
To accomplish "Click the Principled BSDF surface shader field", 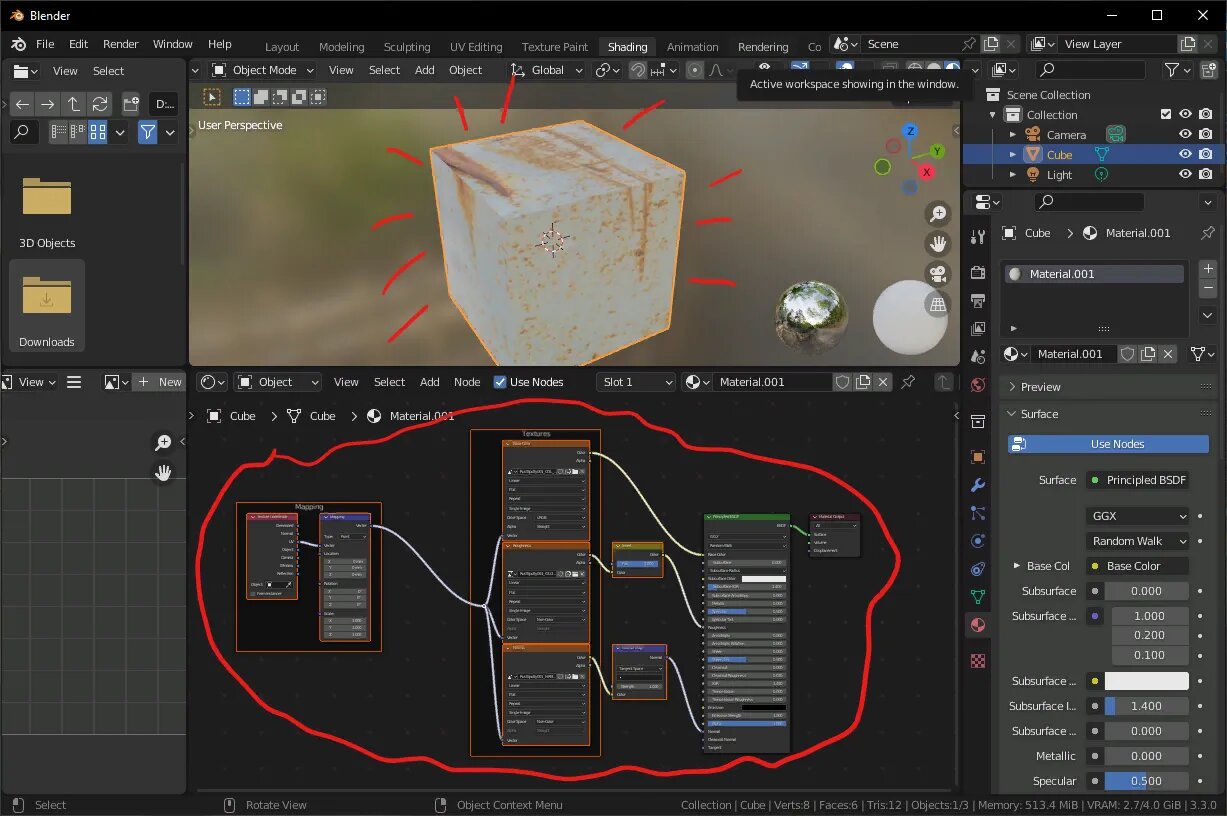I will coord(1137,480).
